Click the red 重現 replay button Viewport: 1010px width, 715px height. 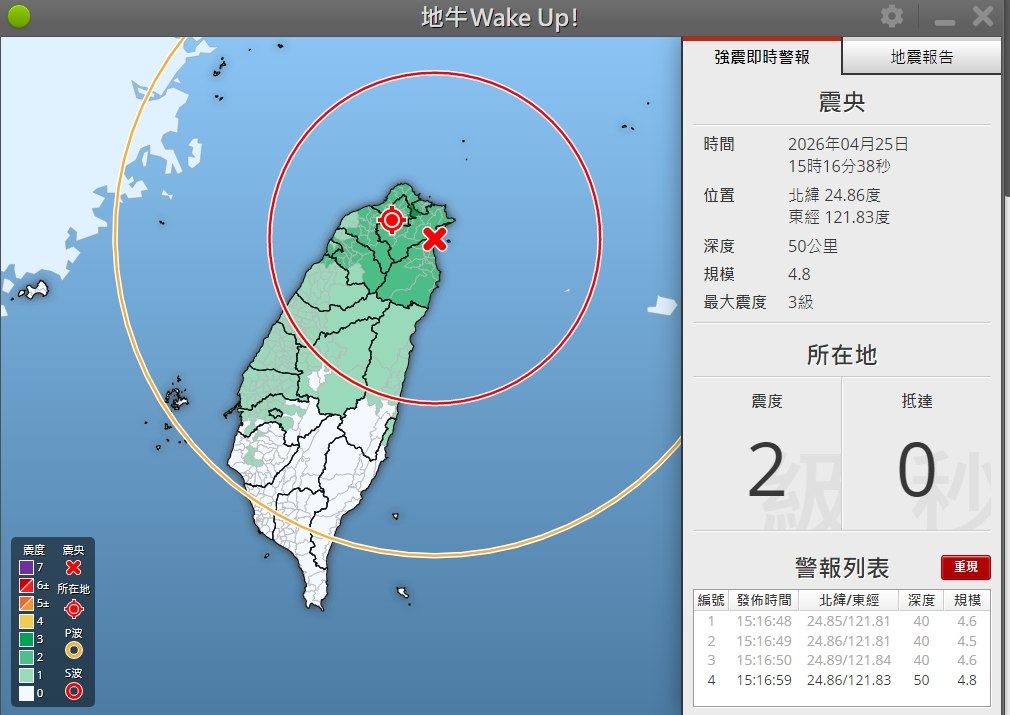coord(966,567)
